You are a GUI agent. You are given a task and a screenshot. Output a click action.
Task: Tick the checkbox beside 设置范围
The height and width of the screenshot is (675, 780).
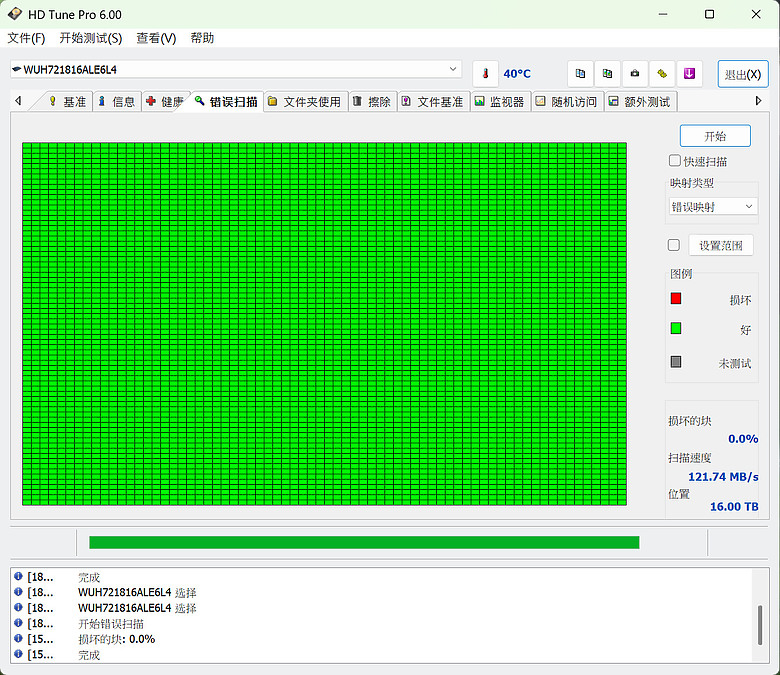[674, 245]
